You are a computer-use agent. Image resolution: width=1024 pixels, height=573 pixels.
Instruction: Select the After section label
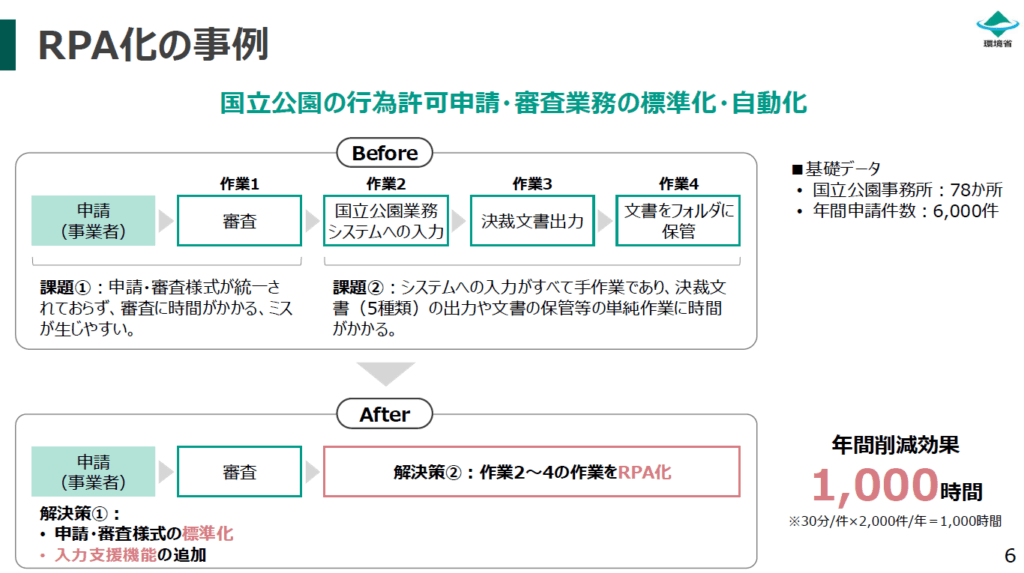[x=385, y=414]
